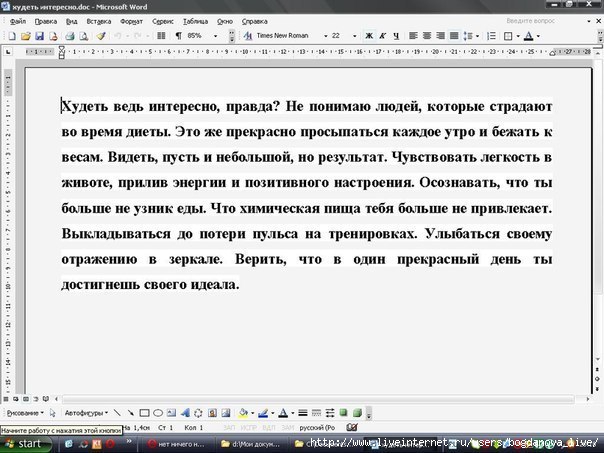Open the zoom 85% dropdown
The height and width of the screenshot is (453, 604).
click(x=215, y=36)
